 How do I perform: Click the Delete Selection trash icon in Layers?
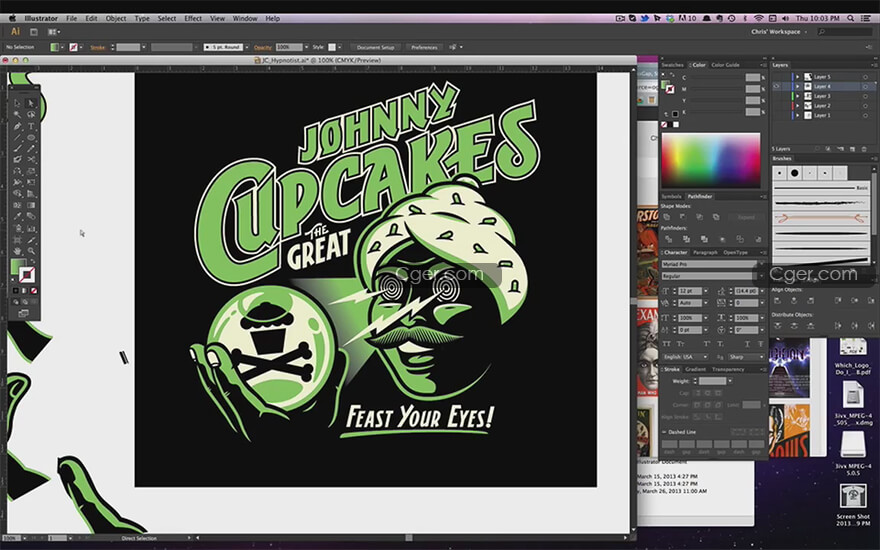point(864,149)
